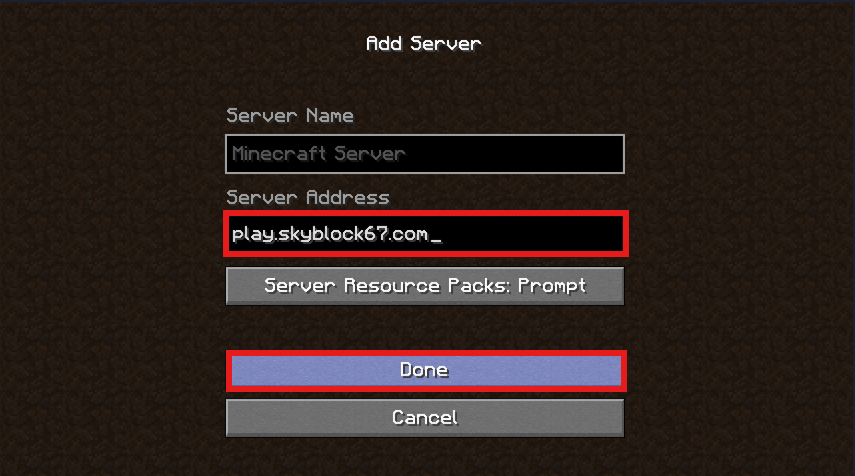Click the Add Server title text

[x=424, y=44]
